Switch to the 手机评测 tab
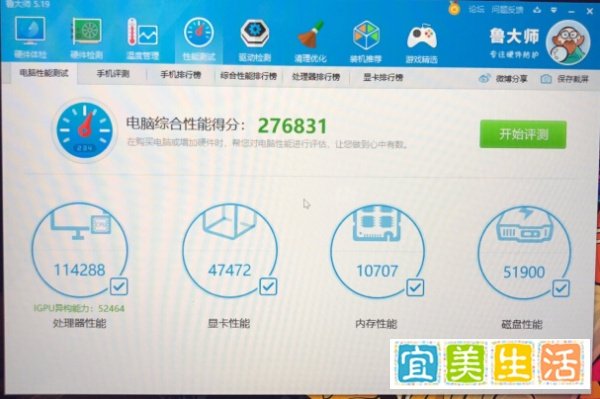 coord(113,74)
